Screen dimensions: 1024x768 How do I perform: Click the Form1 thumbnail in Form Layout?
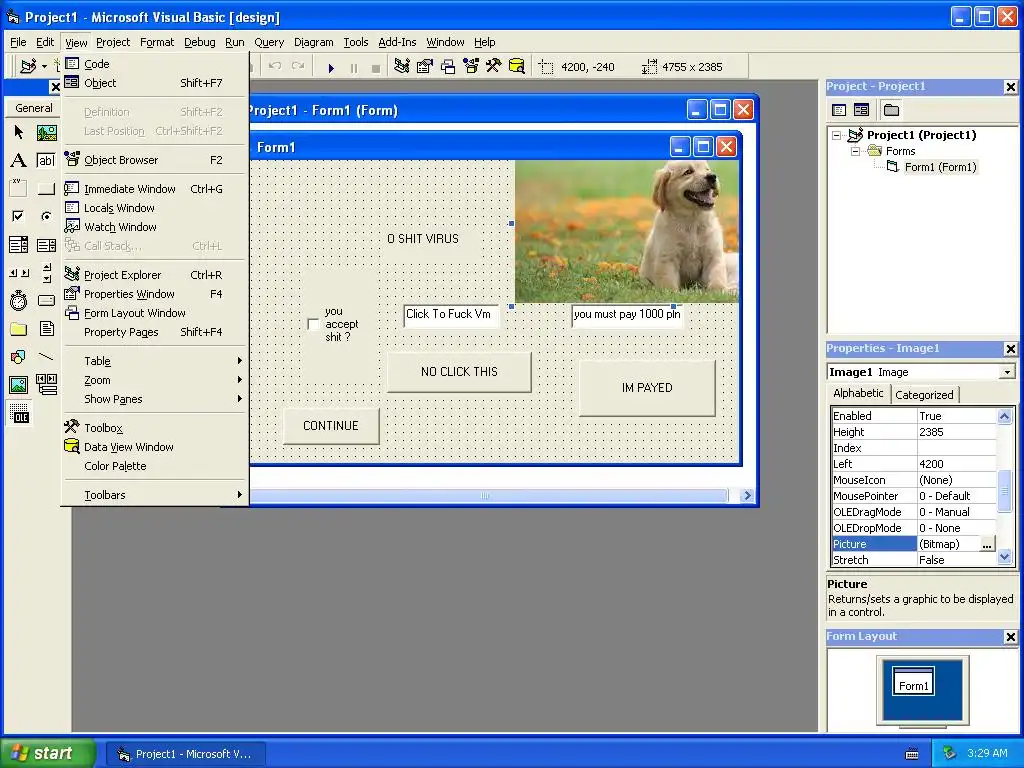913,682
